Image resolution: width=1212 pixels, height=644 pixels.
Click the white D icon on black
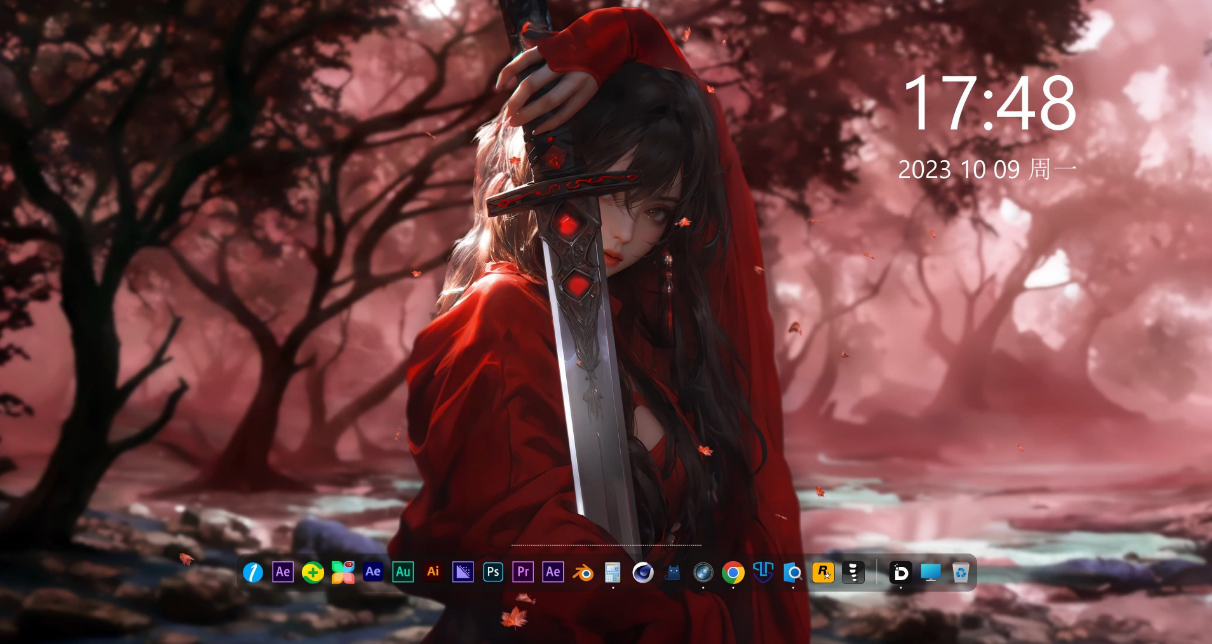pos(901,572)
